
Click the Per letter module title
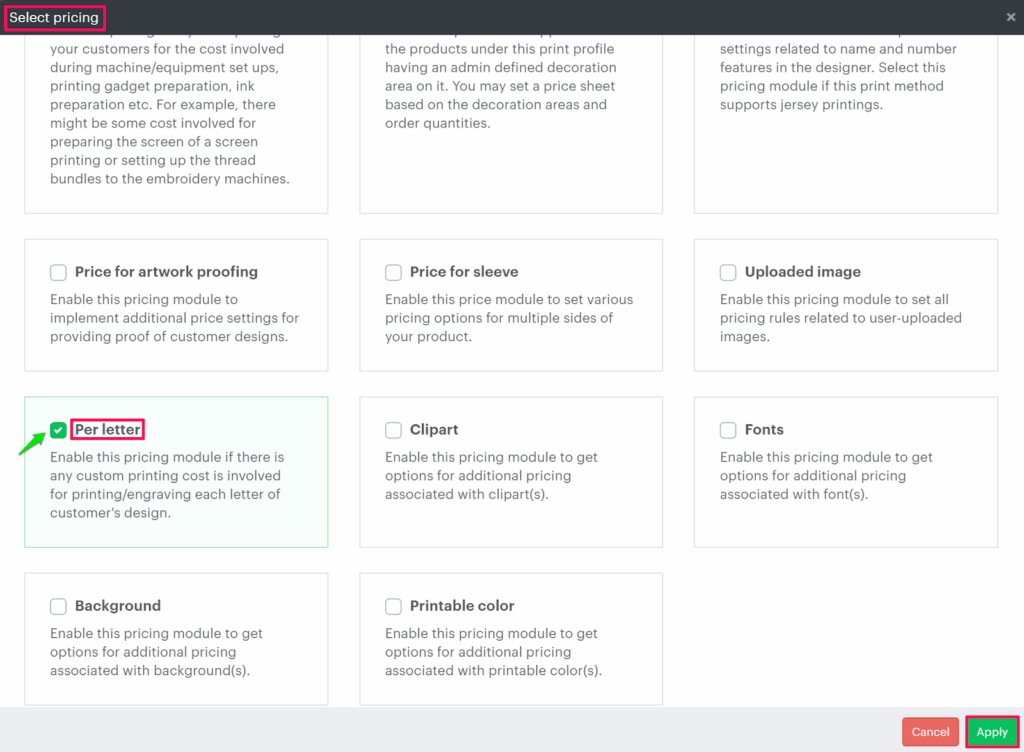(108, 430)
